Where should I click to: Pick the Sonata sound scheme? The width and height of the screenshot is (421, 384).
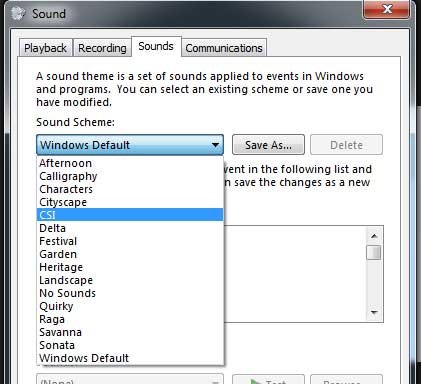130,345
